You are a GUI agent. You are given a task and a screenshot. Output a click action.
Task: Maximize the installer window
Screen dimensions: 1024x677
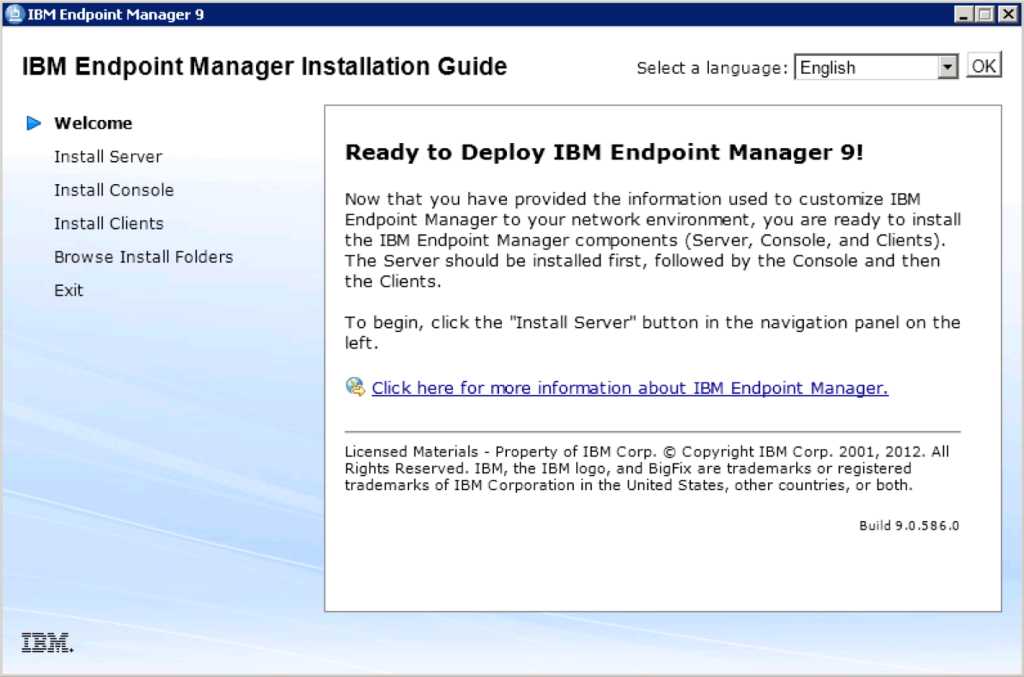(985, 14)
